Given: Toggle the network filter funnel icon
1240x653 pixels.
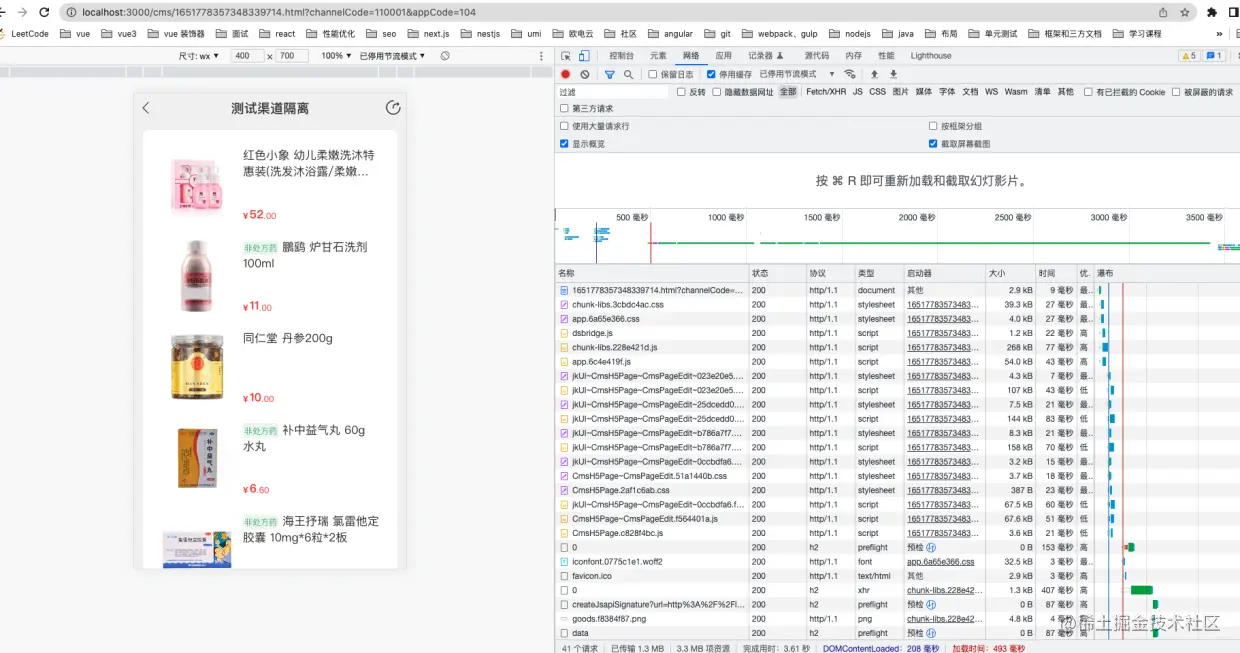Looking at the screenshot, I should pyautogui.click(x=609, y=74).
